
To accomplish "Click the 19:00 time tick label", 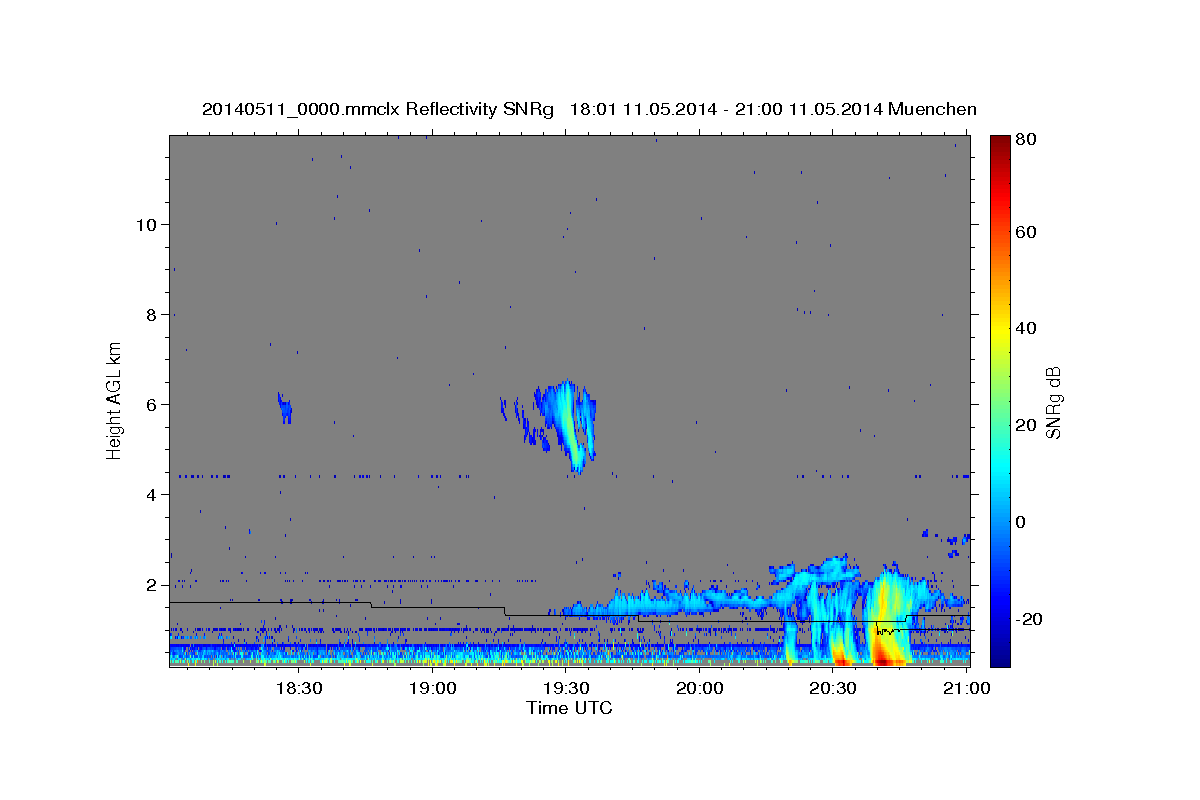I will [x=432, y=688].
